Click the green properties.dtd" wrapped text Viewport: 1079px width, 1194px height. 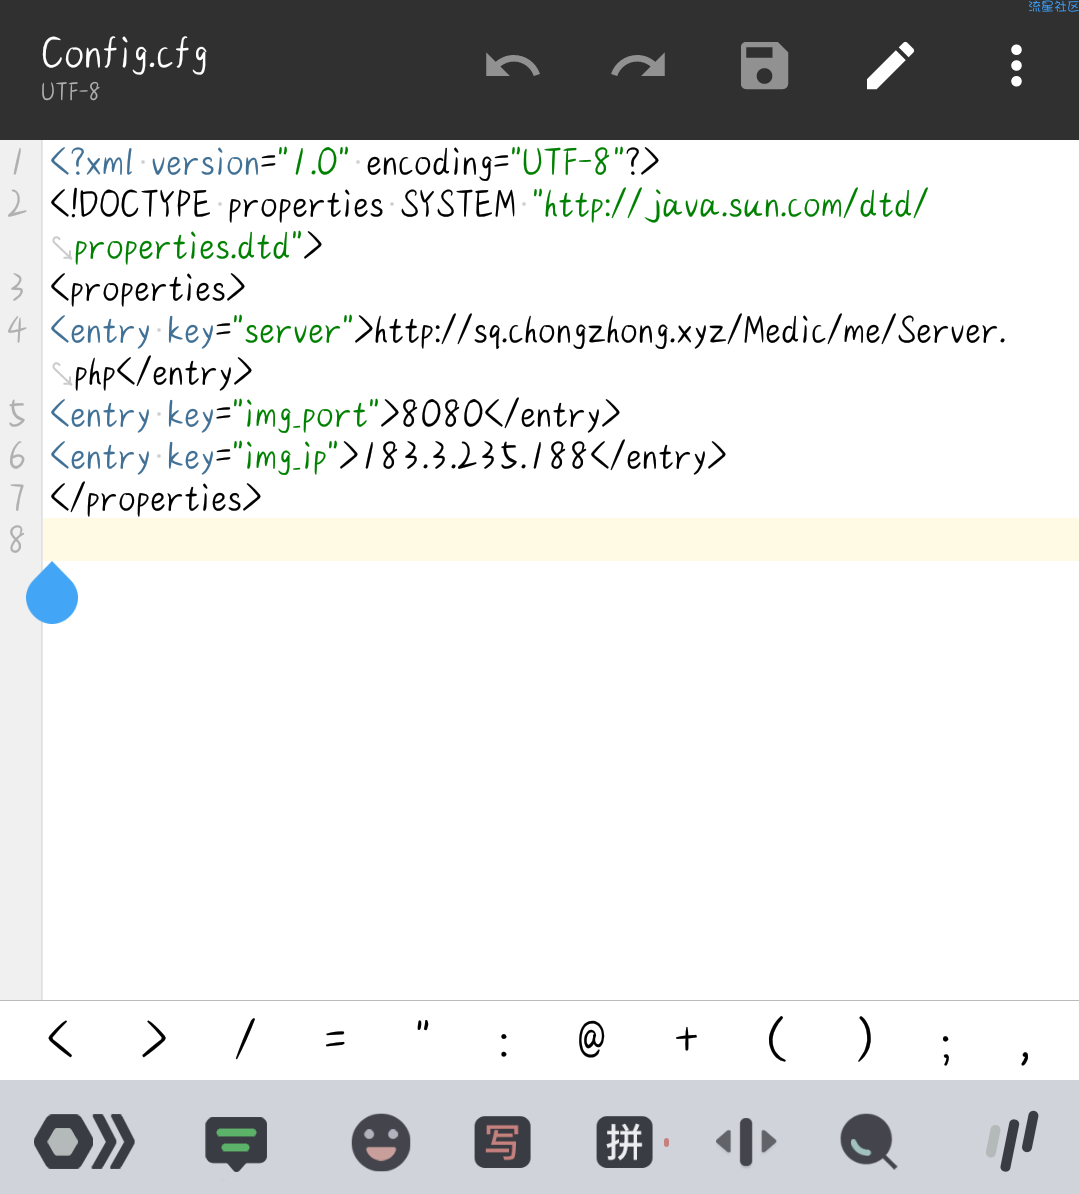point(190,247)
